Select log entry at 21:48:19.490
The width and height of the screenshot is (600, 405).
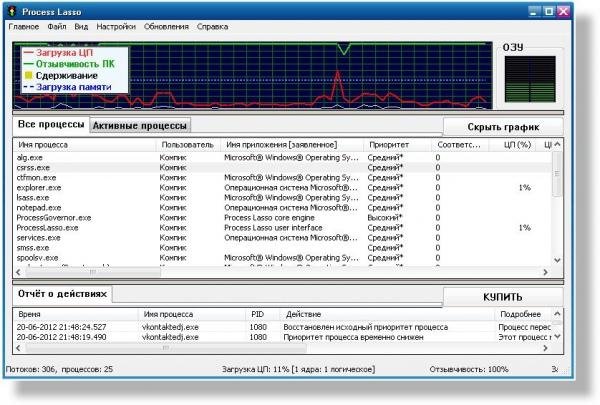[x=282, y=337]
